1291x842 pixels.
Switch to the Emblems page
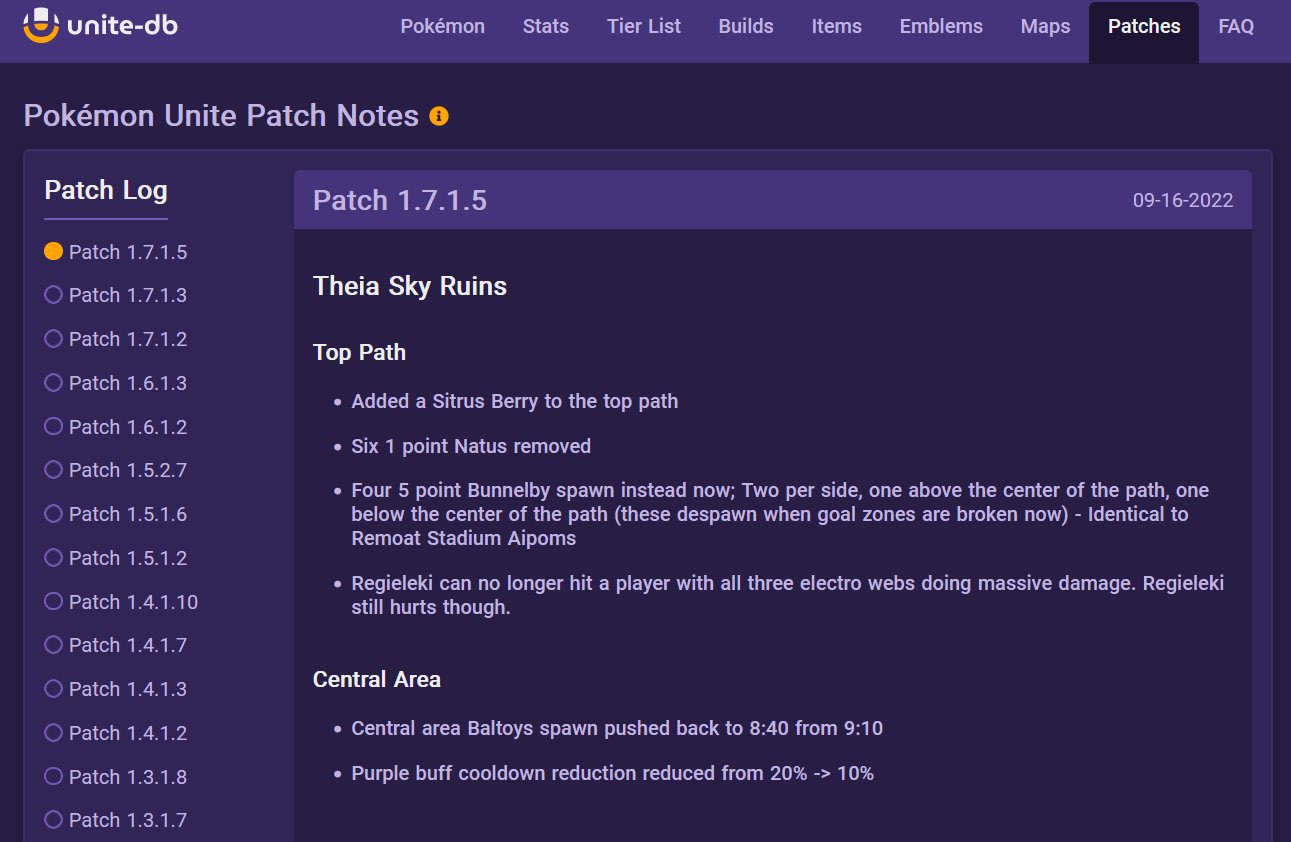pyautogui.click(x=941, y=27)
